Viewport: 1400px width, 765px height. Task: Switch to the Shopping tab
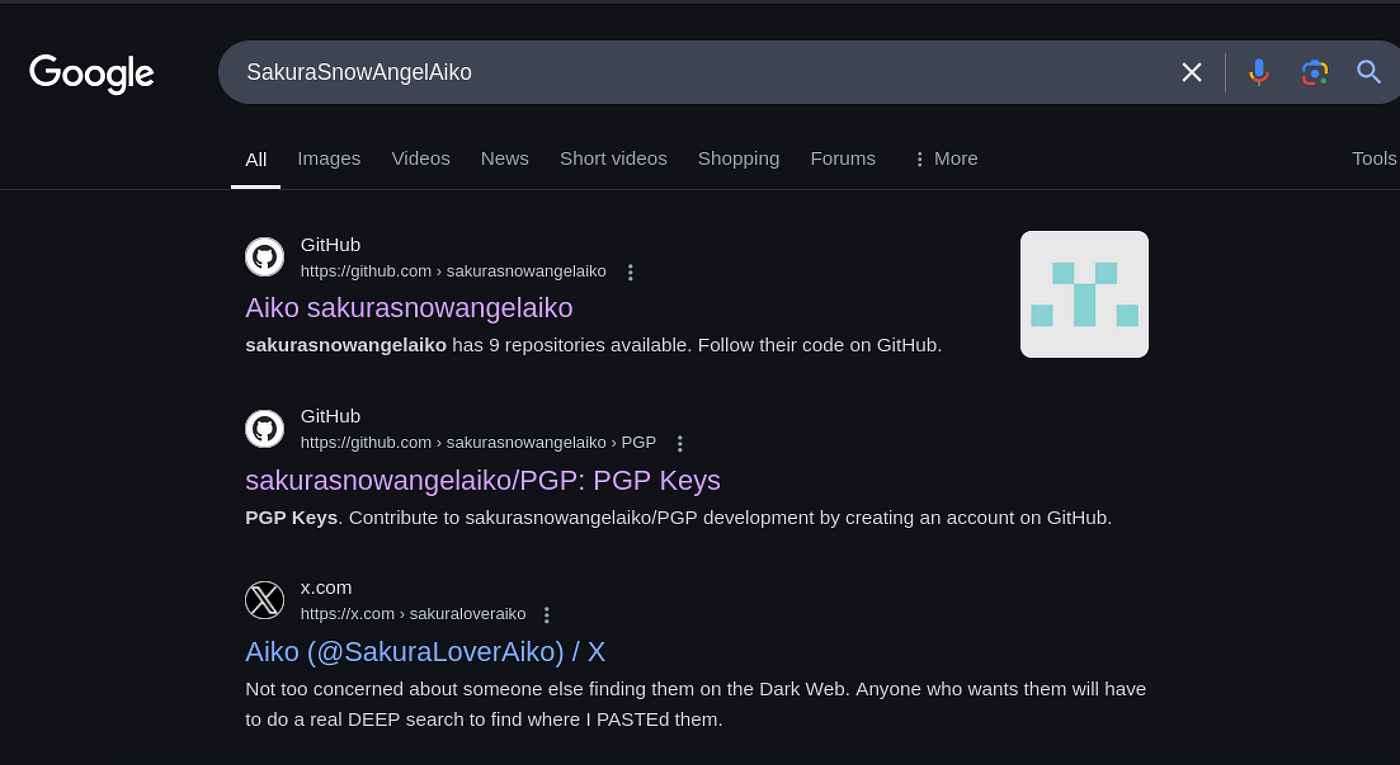(x=739, y=159)
